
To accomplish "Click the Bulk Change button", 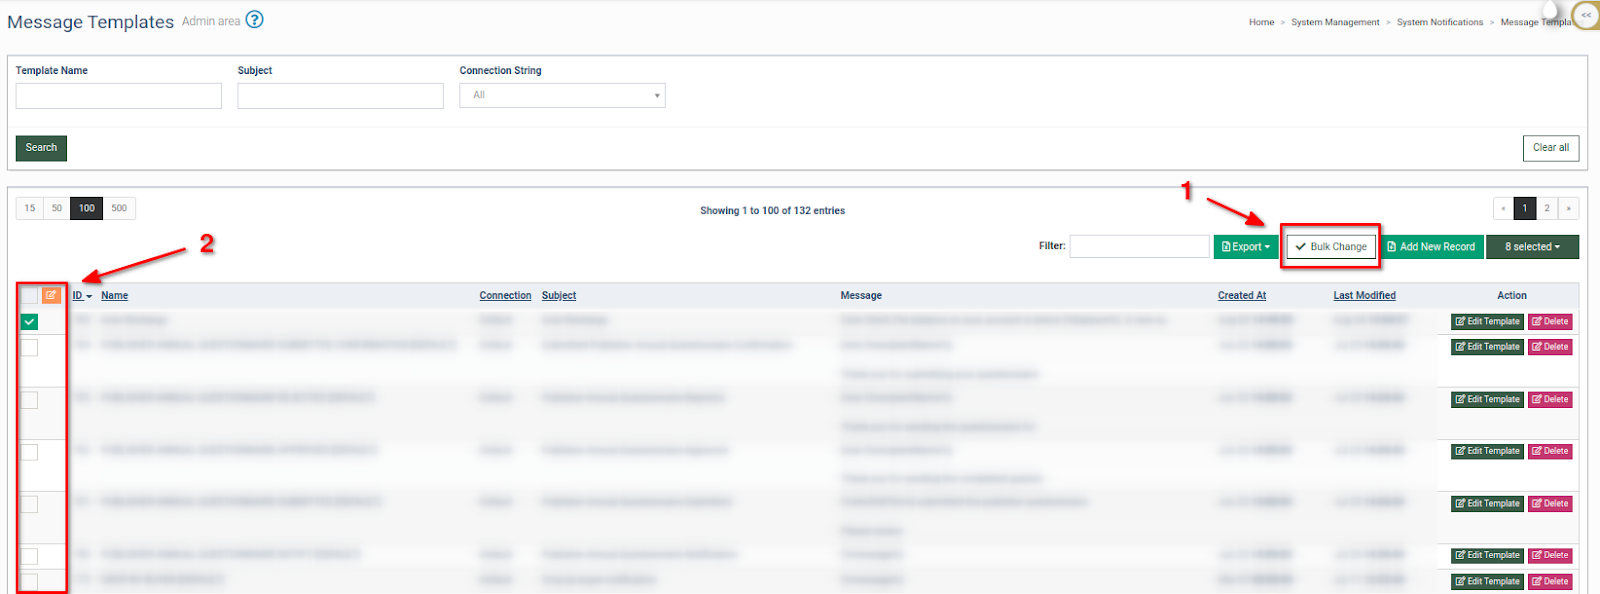I will point(1330,247).
